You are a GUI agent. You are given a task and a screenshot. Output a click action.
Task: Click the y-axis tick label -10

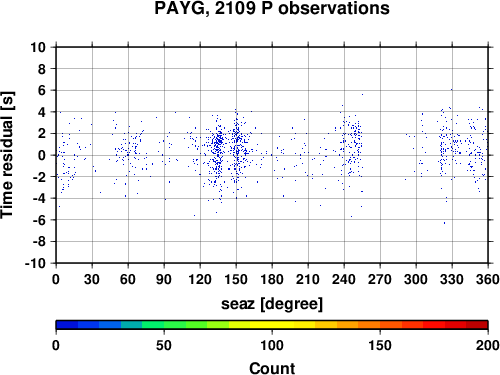[x=36, y=263]
